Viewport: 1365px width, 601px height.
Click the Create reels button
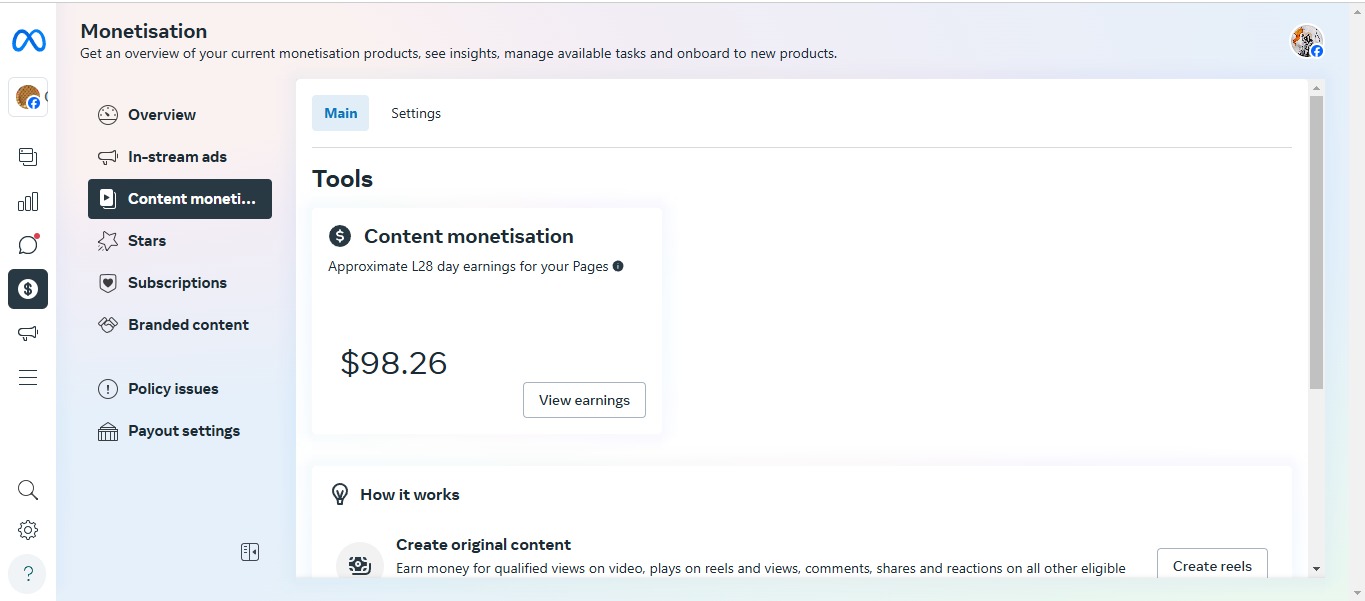[x=1212, y=566]
